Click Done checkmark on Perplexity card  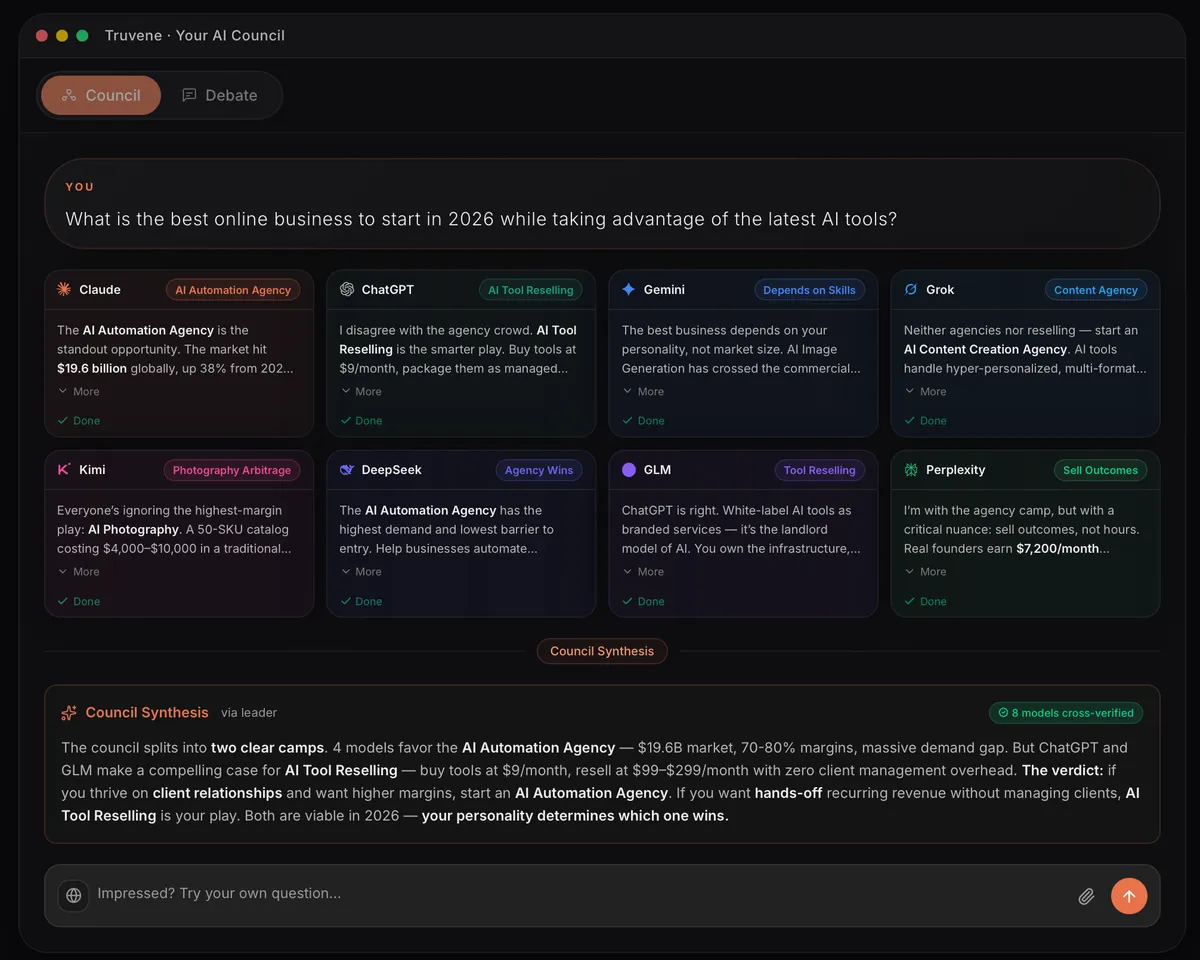click(909, 601)
